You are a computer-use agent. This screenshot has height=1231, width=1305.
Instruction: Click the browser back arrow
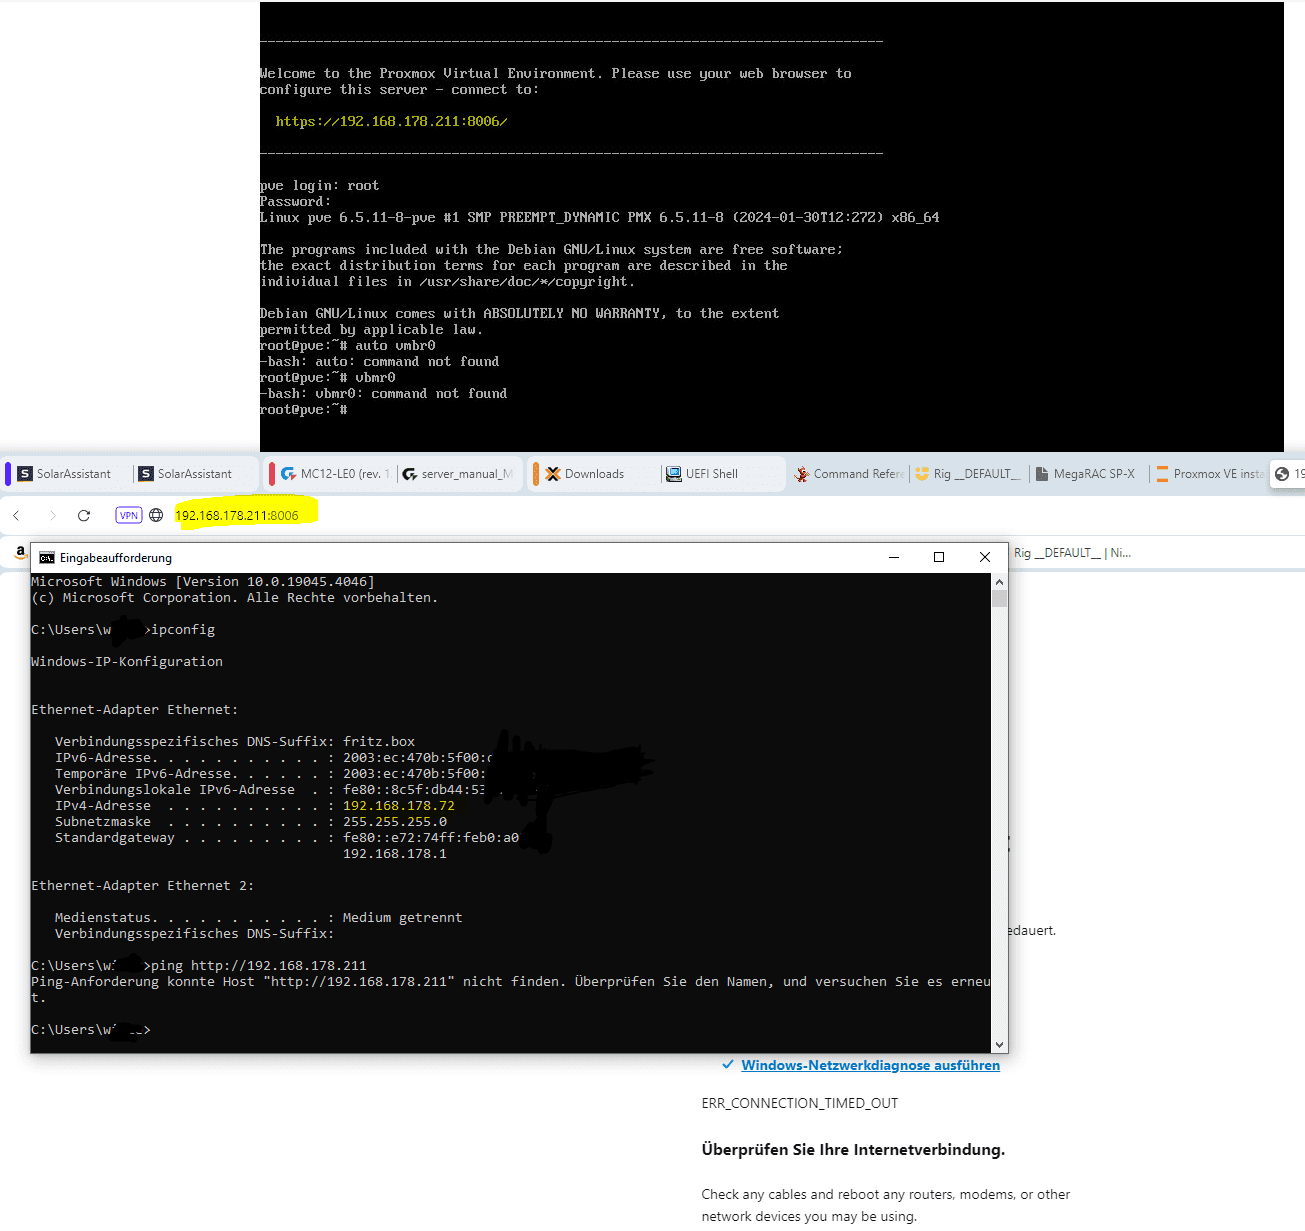[x=16, y=516]
